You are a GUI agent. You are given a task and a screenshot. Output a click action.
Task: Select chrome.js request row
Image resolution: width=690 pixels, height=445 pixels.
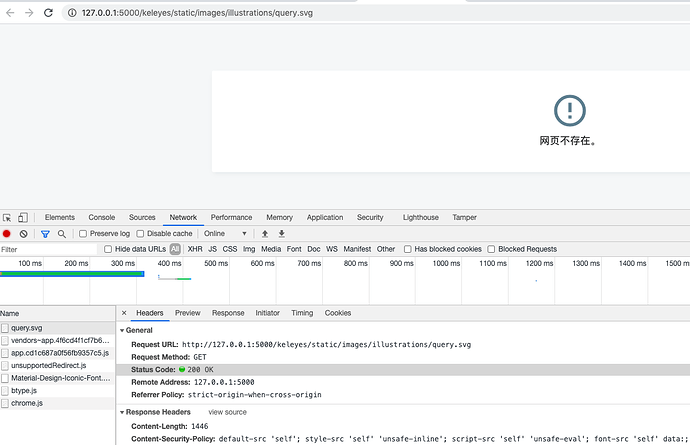pos(57,403)
